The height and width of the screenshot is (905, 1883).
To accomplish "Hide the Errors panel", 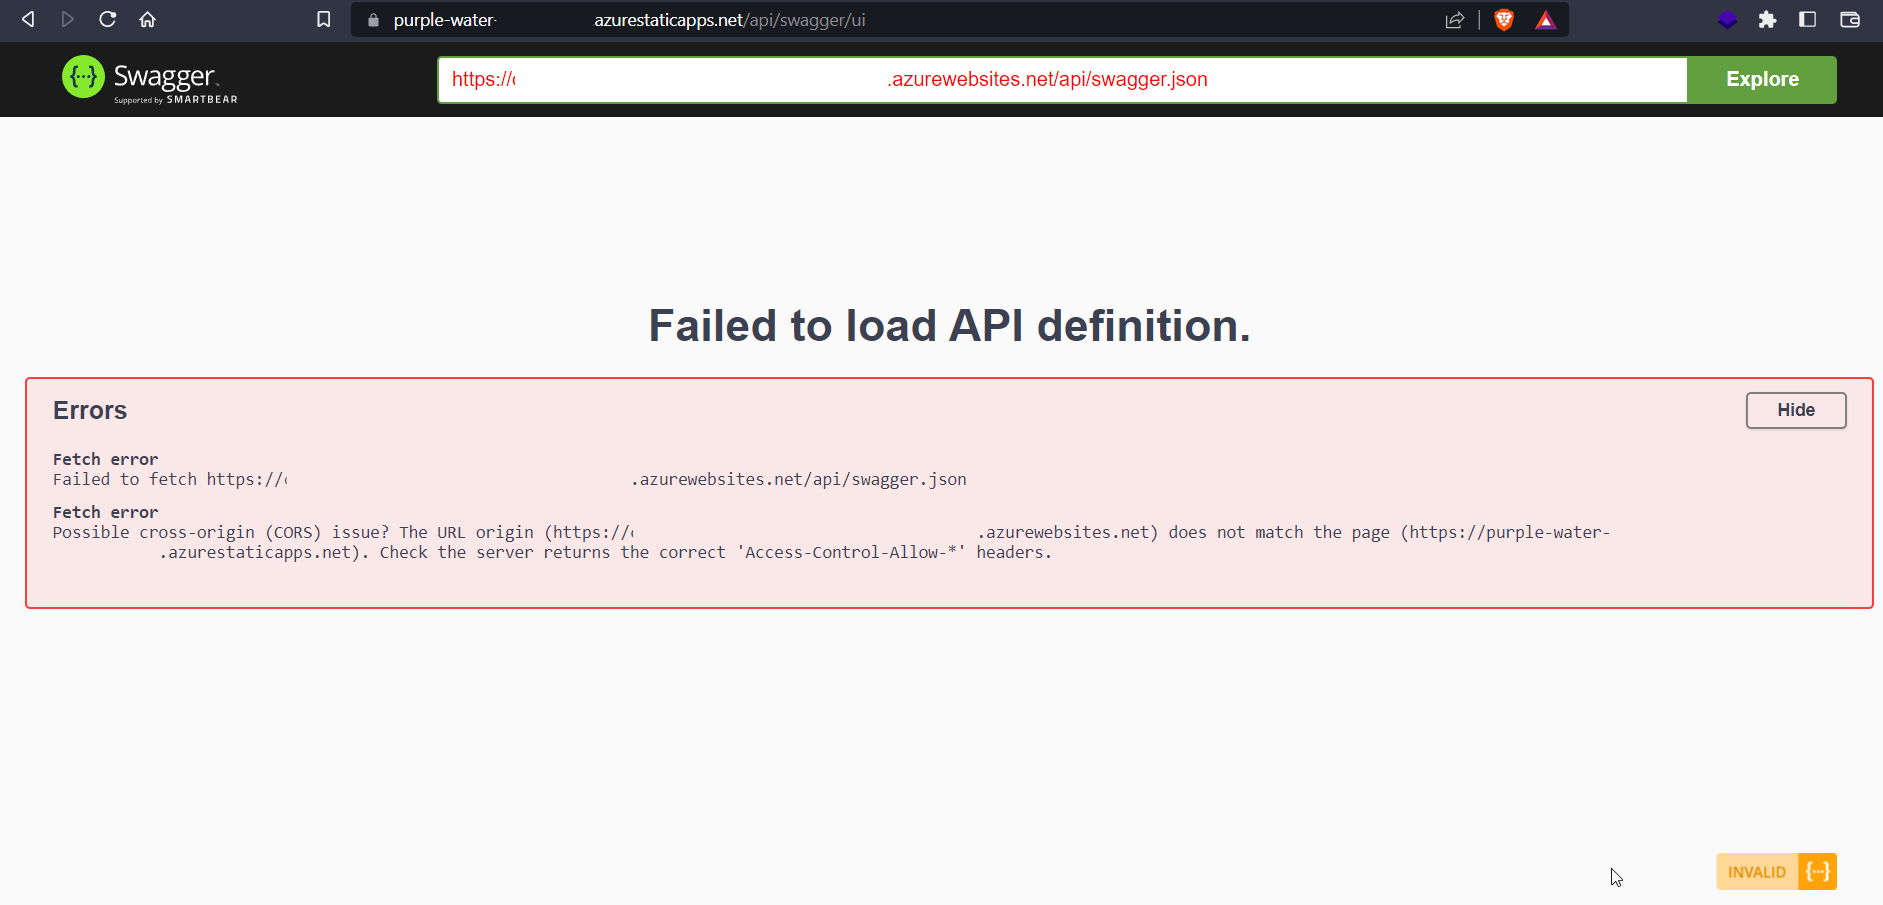I will (x=1795, y=410).
